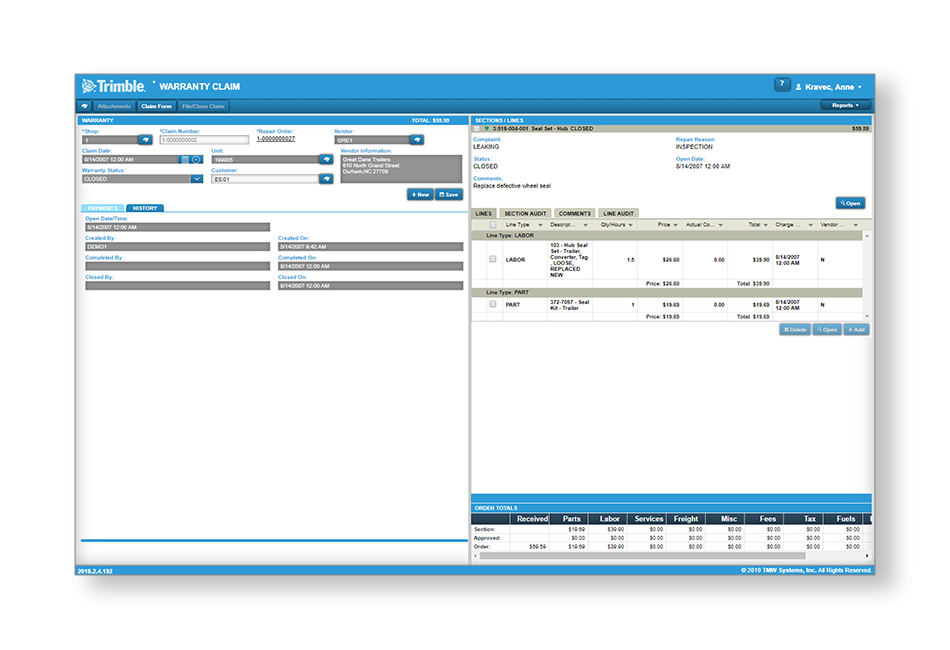The height and width of the screenshot is (650, 950).
Task: Check the PART line checkbox
Action: click(493, 304)
